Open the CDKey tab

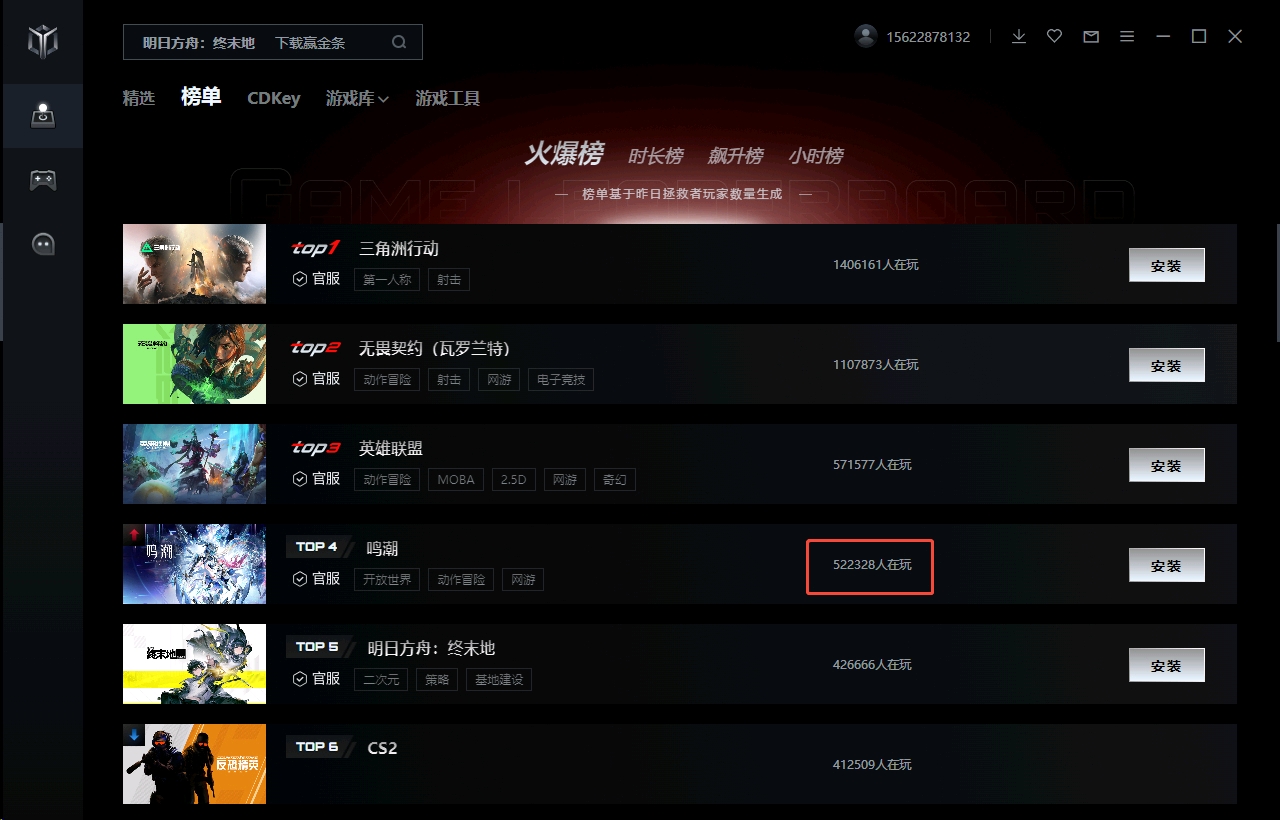point(274,98)
